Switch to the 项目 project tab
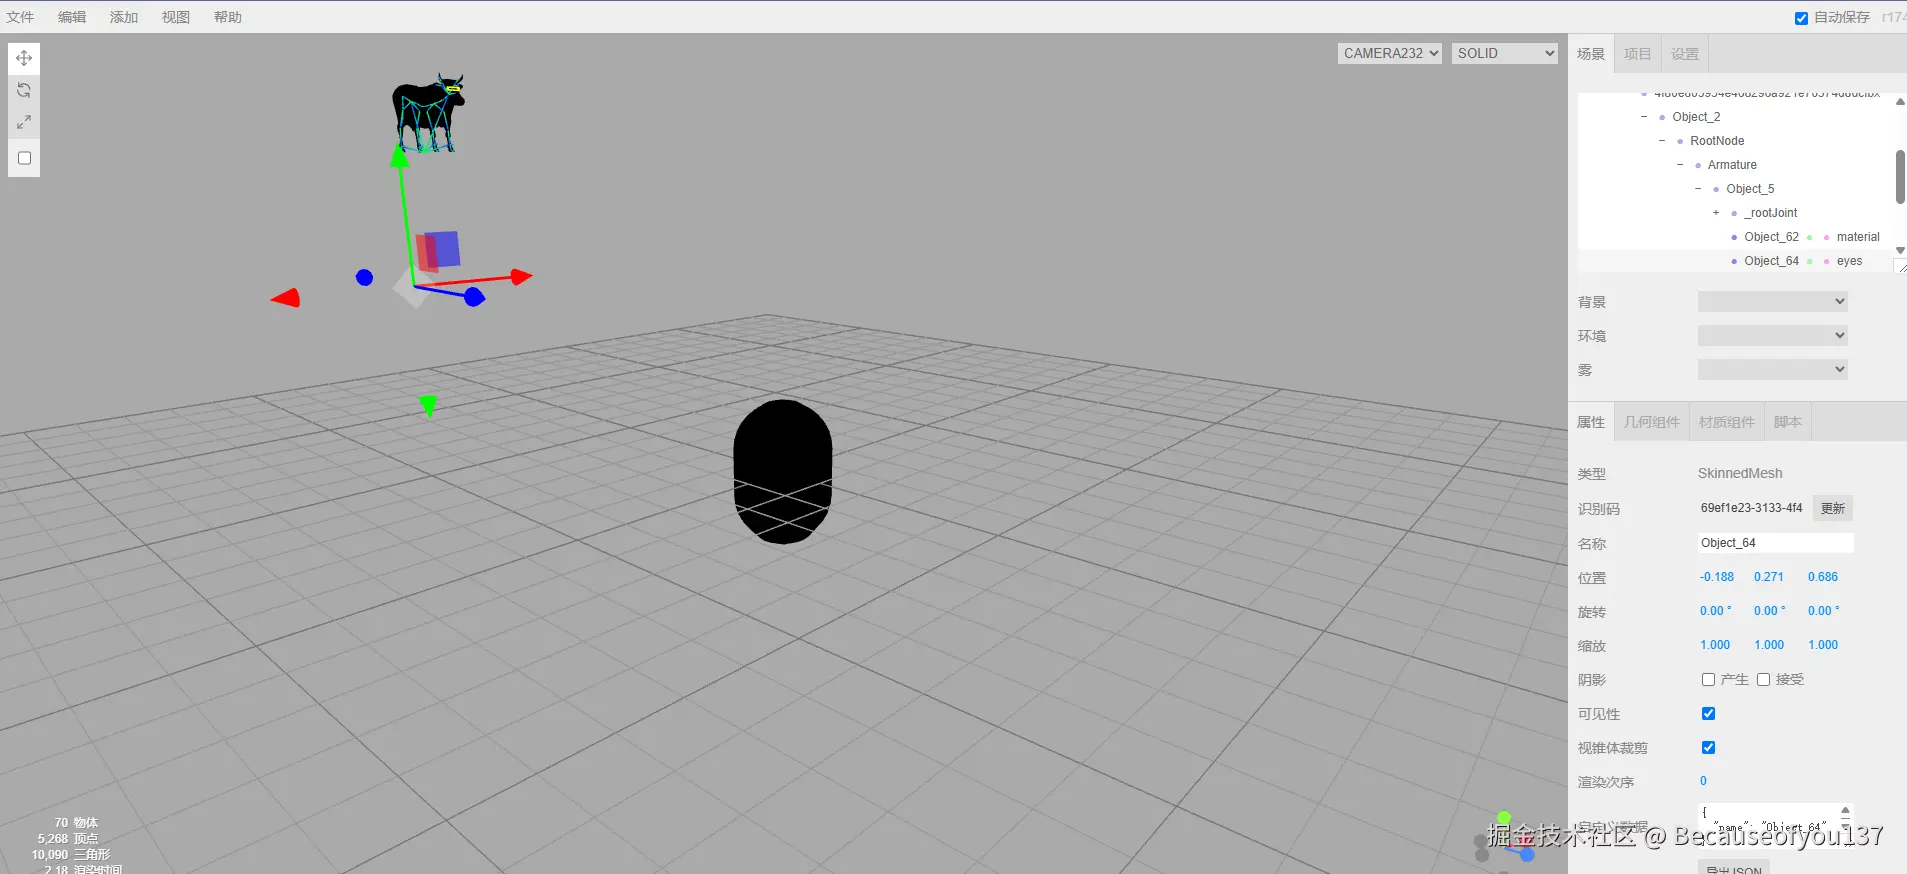Screen dimensions: 1907x874 click(1638, 54)
